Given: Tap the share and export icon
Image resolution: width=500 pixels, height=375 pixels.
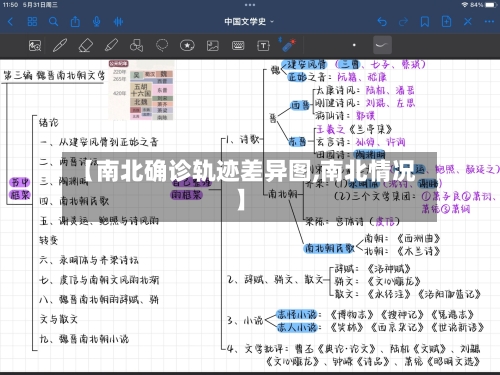Looking at the screenshot, I should (x=75, y=22).
